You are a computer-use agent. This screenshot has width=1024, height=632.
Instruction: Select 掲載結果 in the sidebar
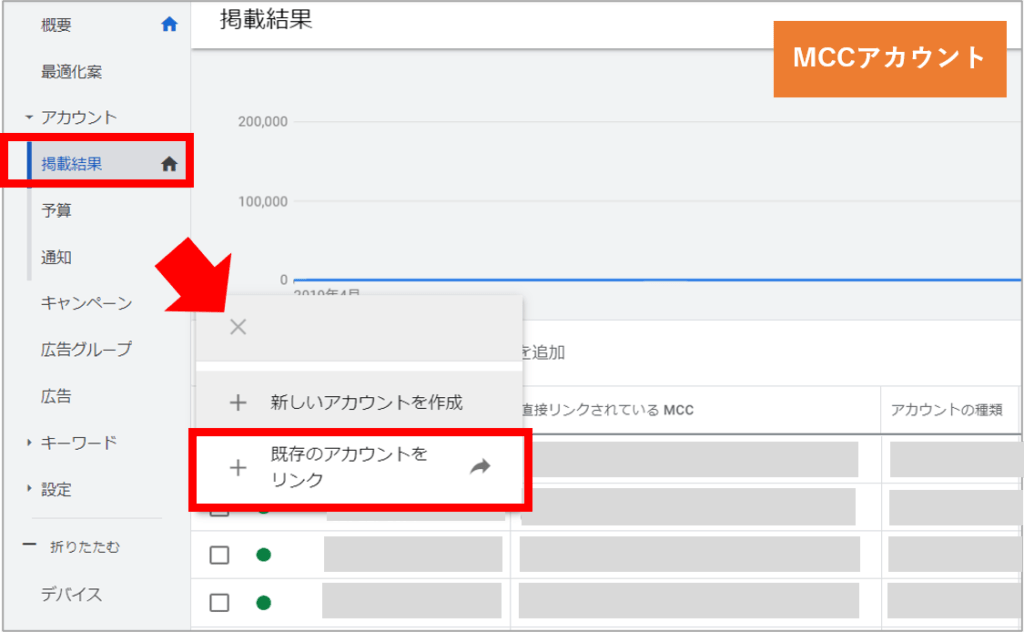[x=71, y=164]
